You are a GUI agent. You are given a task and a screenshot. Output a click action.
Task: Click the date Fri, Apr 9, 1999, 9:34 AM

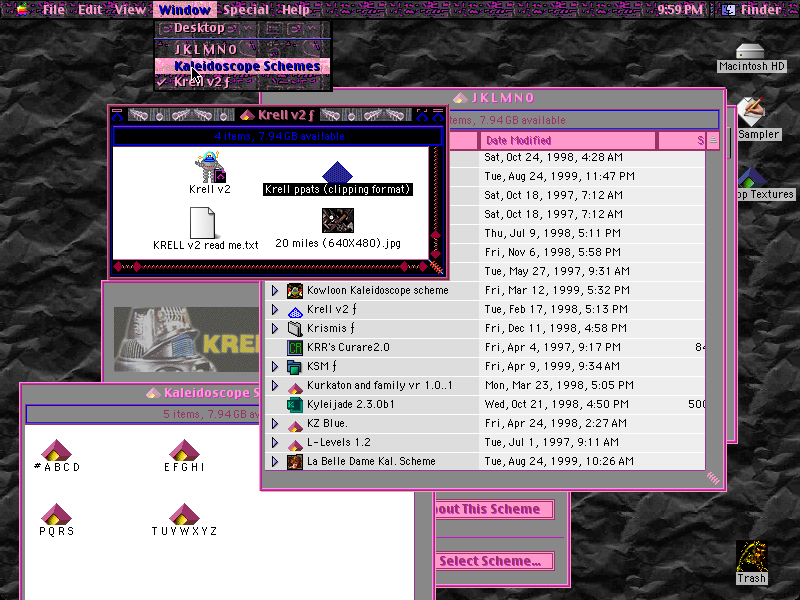[552, 366]
